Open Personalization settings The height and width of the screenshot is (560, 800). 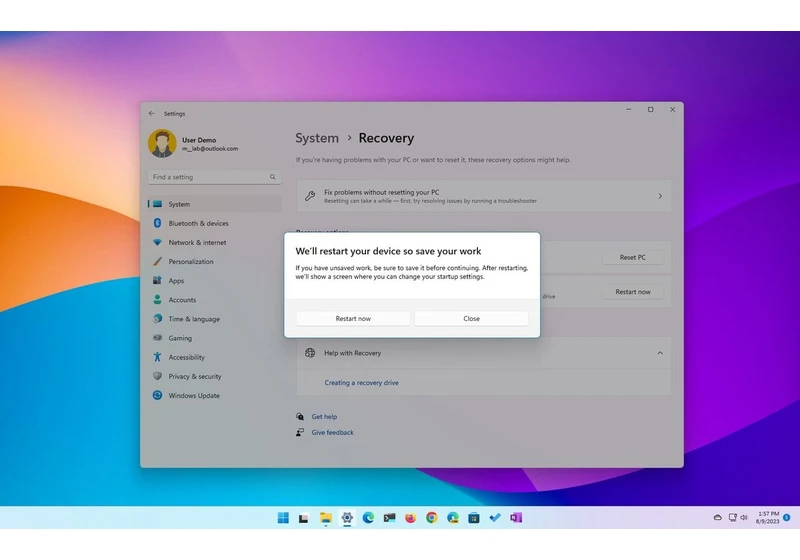coord(214,262)
